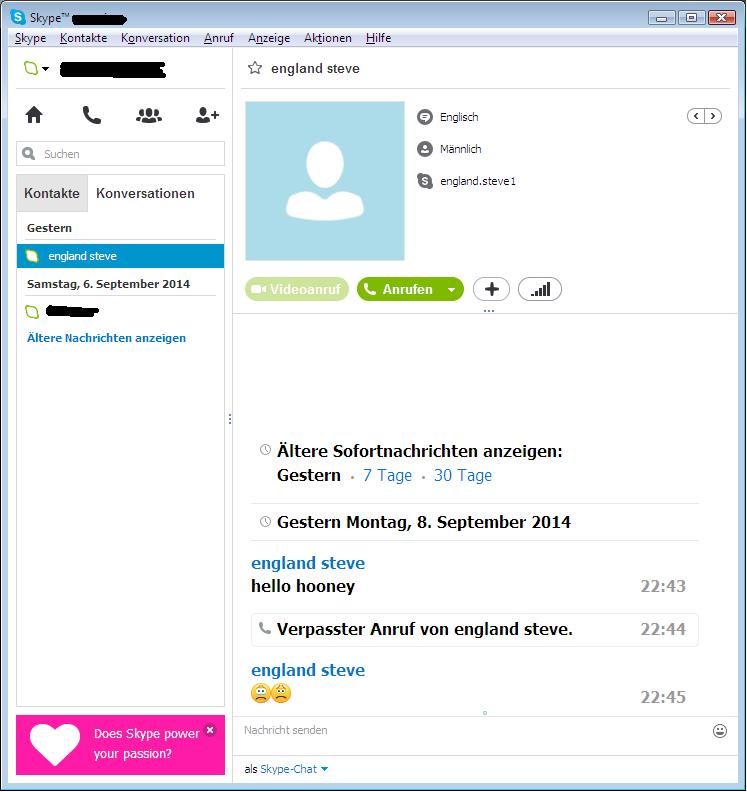747x792 pixels.
Task: Click Ältere Nachrichten anzeigen link
Action: click(x=106, y=338)
